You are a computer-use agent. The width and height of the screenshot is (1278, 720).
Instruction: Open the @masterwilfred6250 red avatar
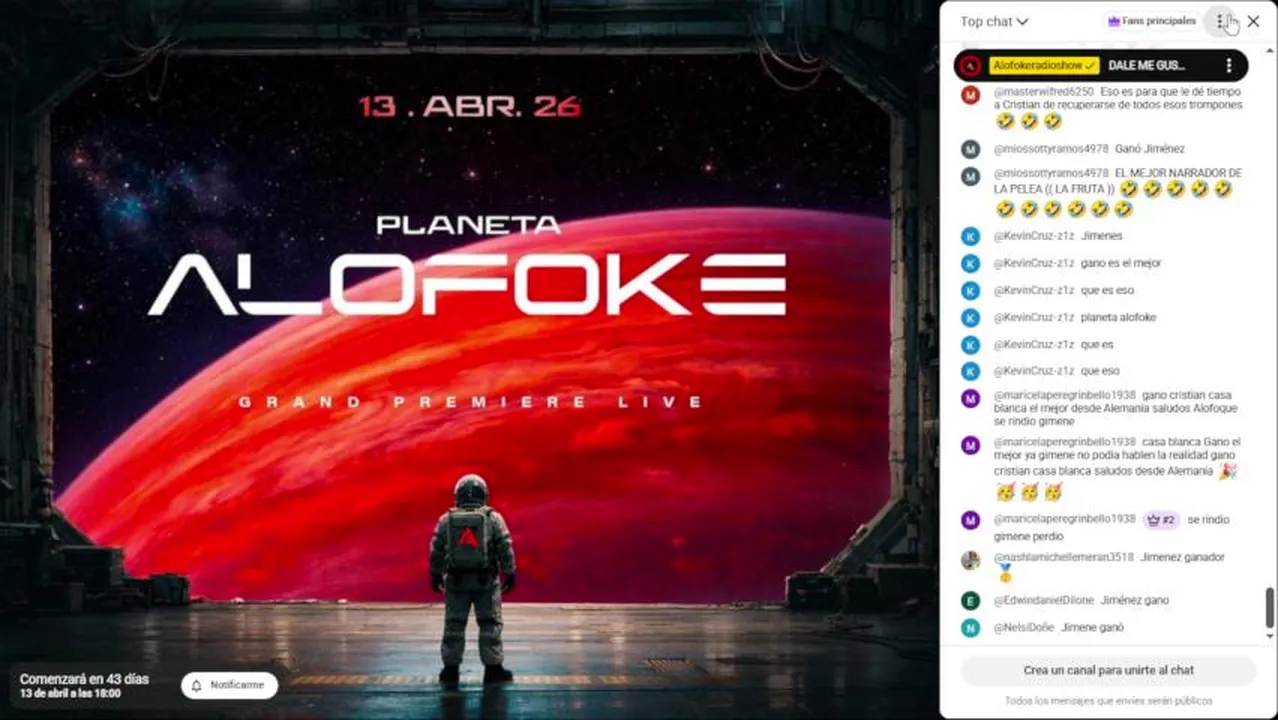(970, 95)
